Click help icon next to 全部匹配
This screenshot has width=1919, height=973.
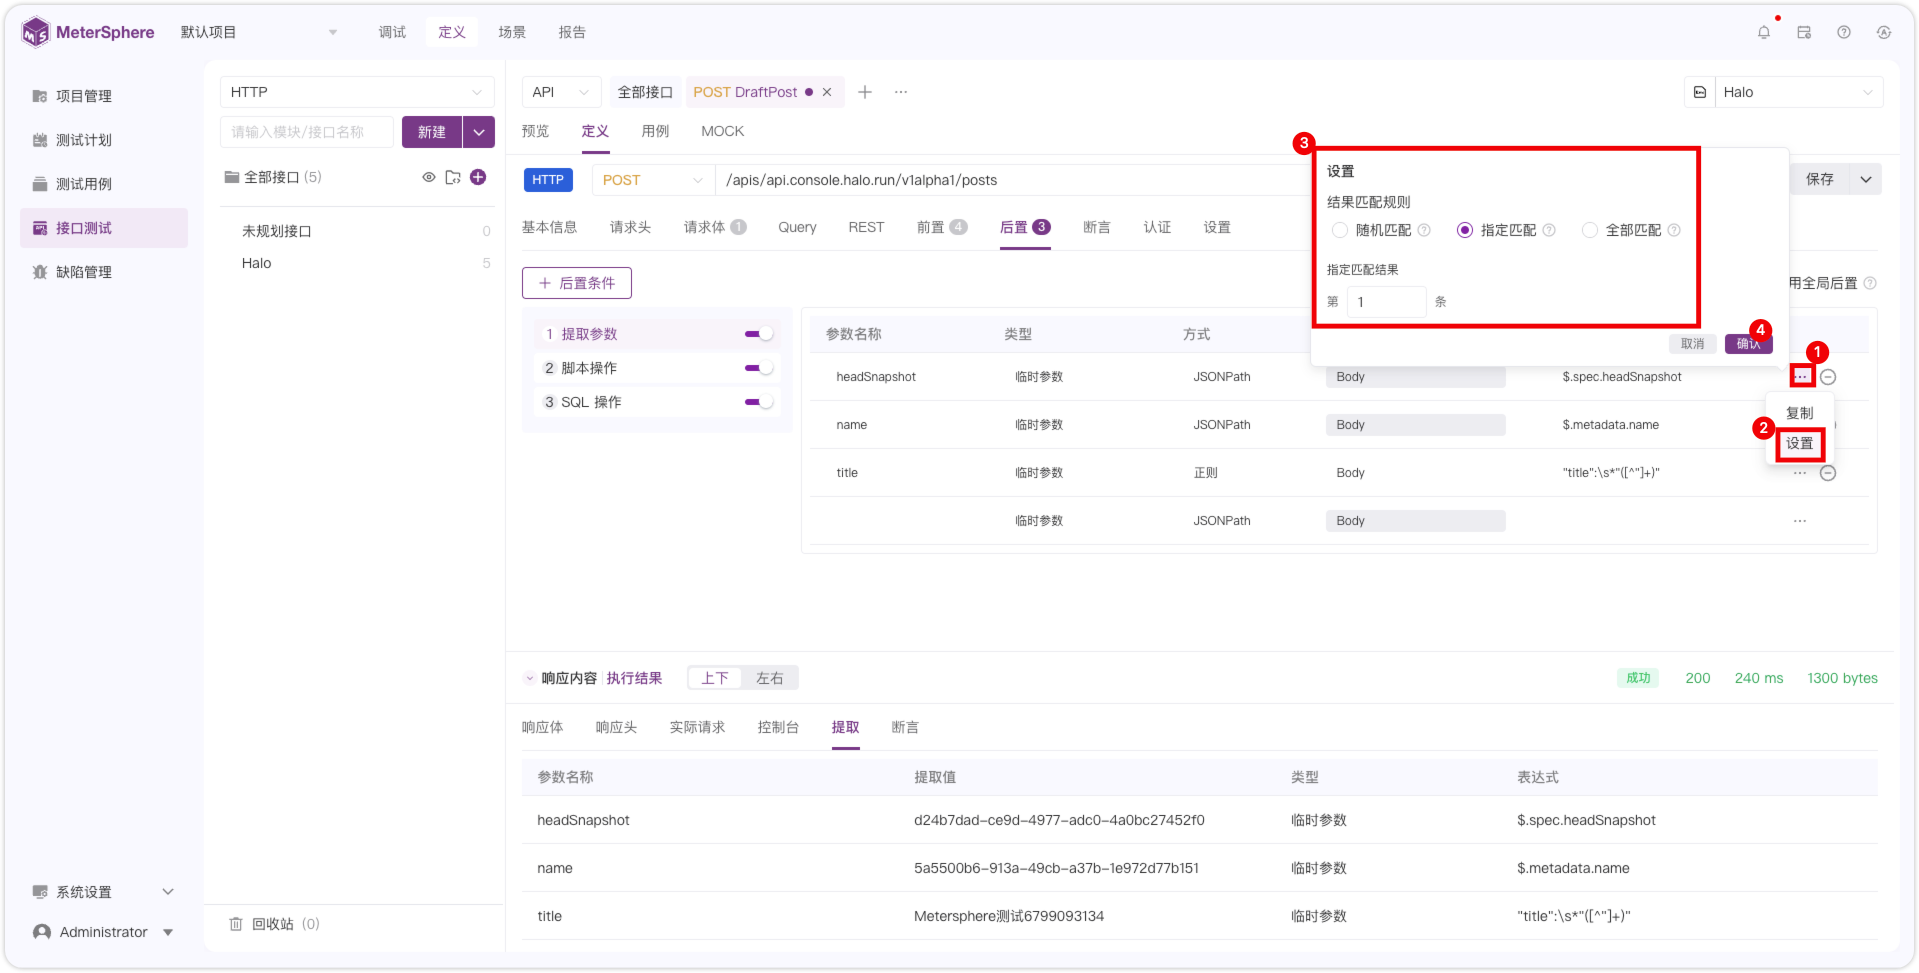1674,230
